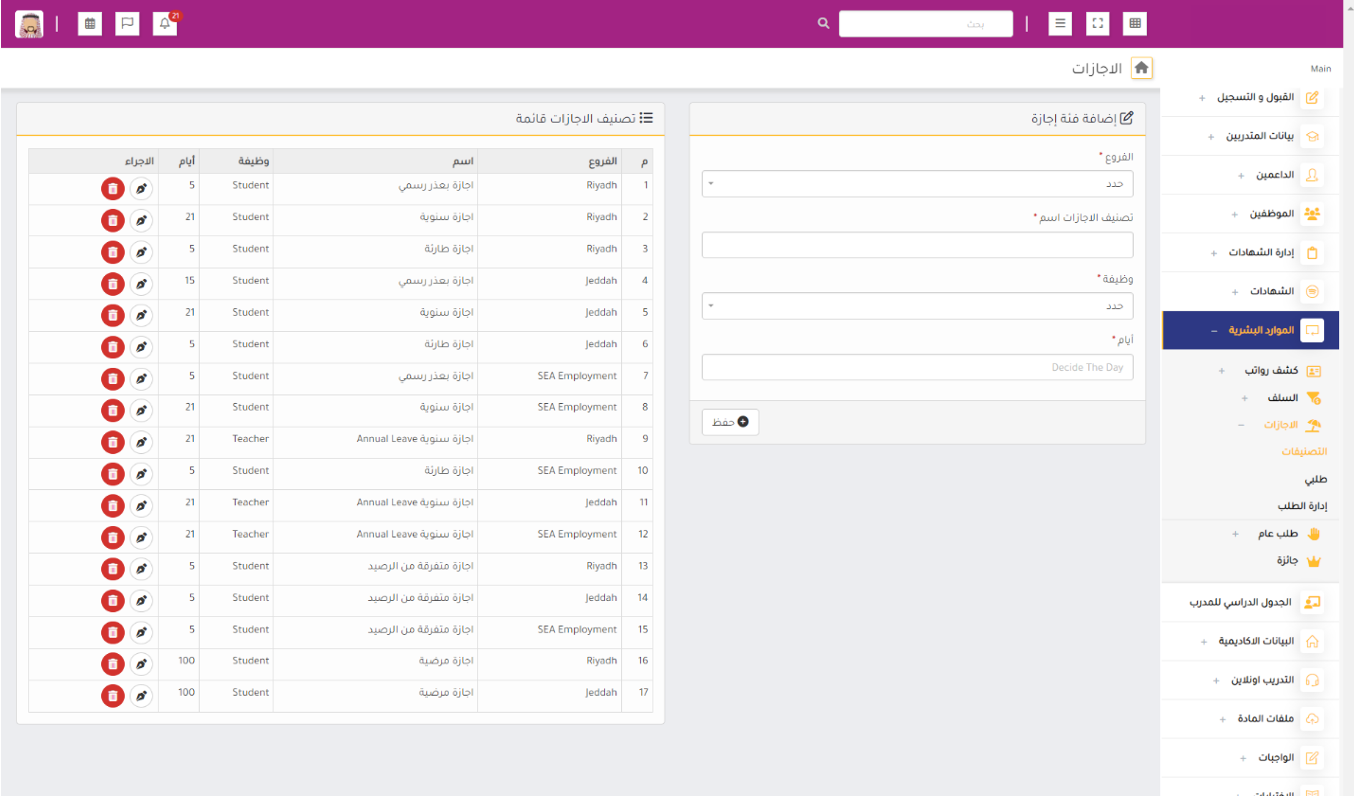Delete row 17 Jeddah sick leave
The width and height of the screenshot is (1354, 796).
click(113, 695)
